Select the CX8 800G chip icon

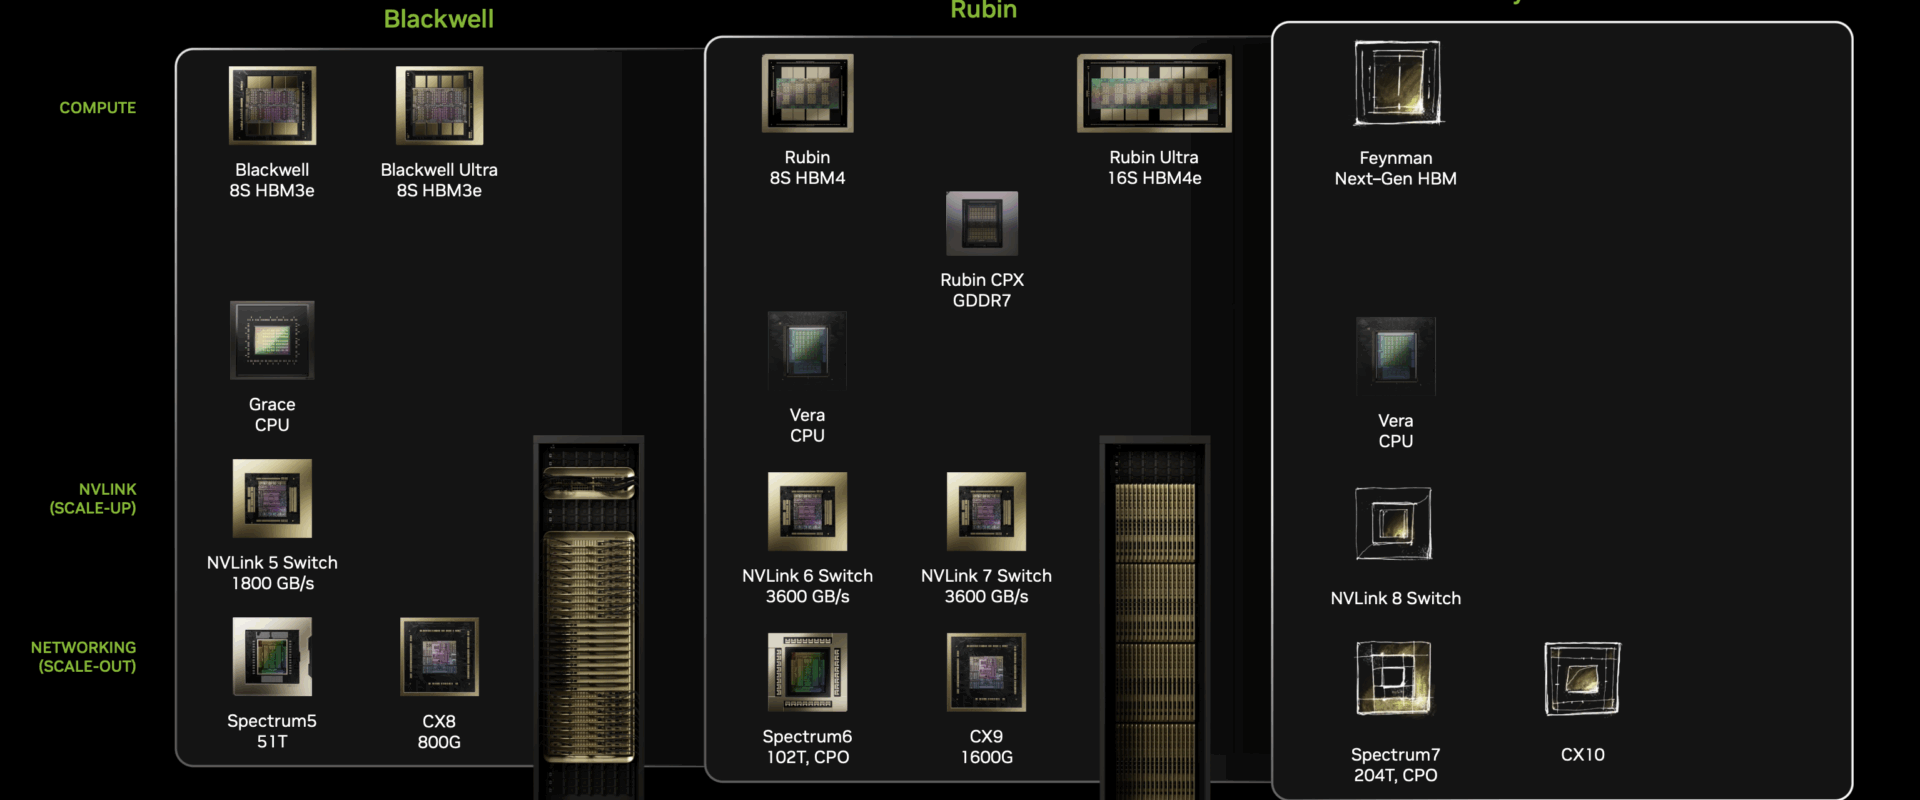click(x=439, y=656)
